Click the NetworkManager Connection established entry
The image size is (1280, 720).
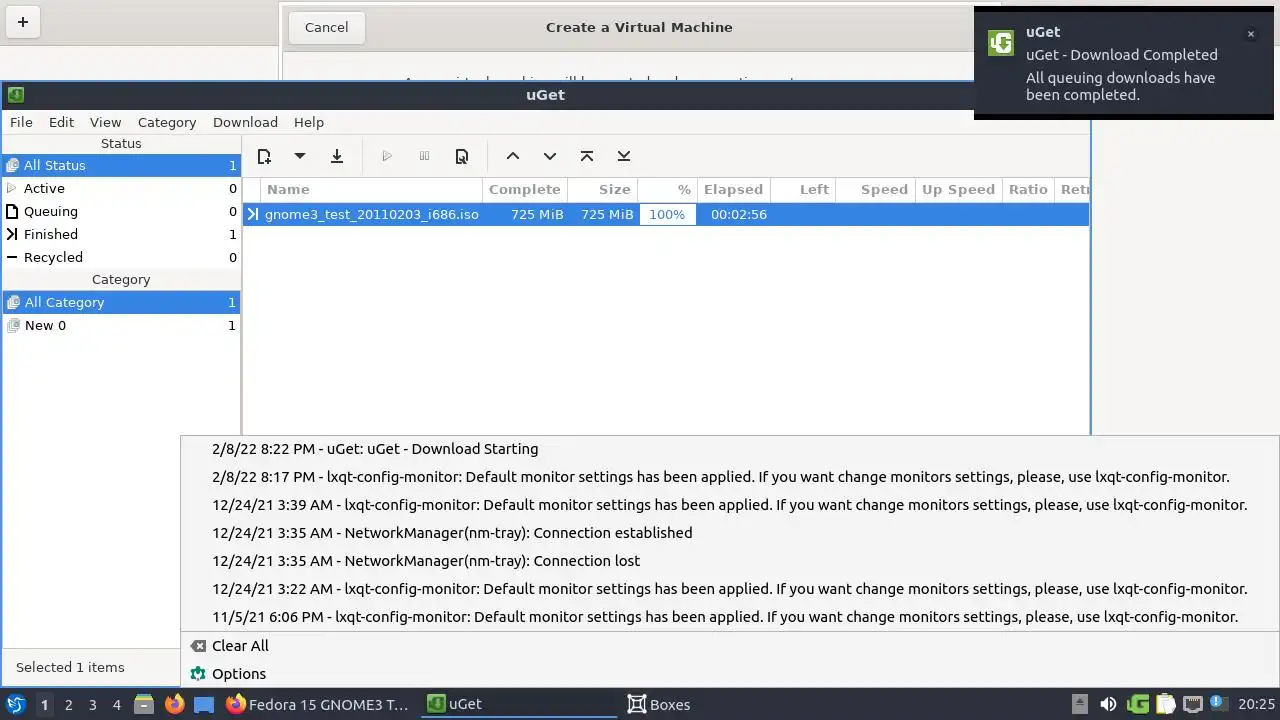tap(730, 533)
